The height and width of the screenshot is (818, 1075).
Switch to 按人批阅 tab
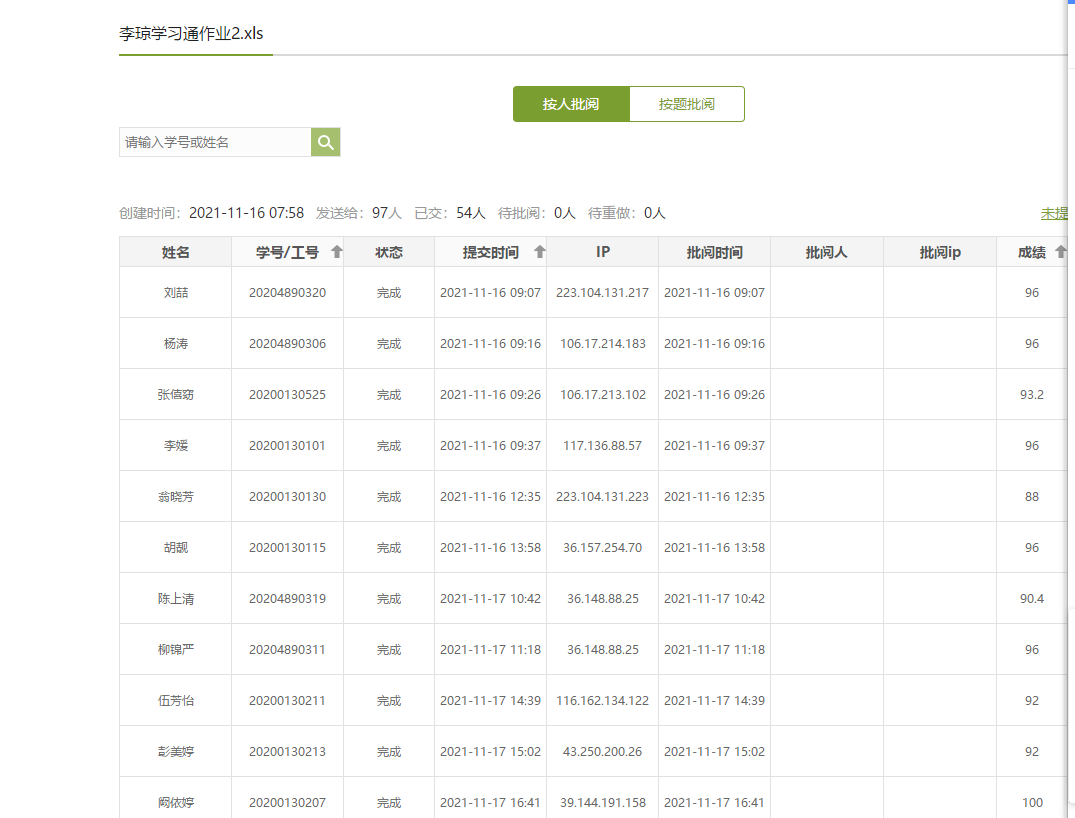coord(571,104)
